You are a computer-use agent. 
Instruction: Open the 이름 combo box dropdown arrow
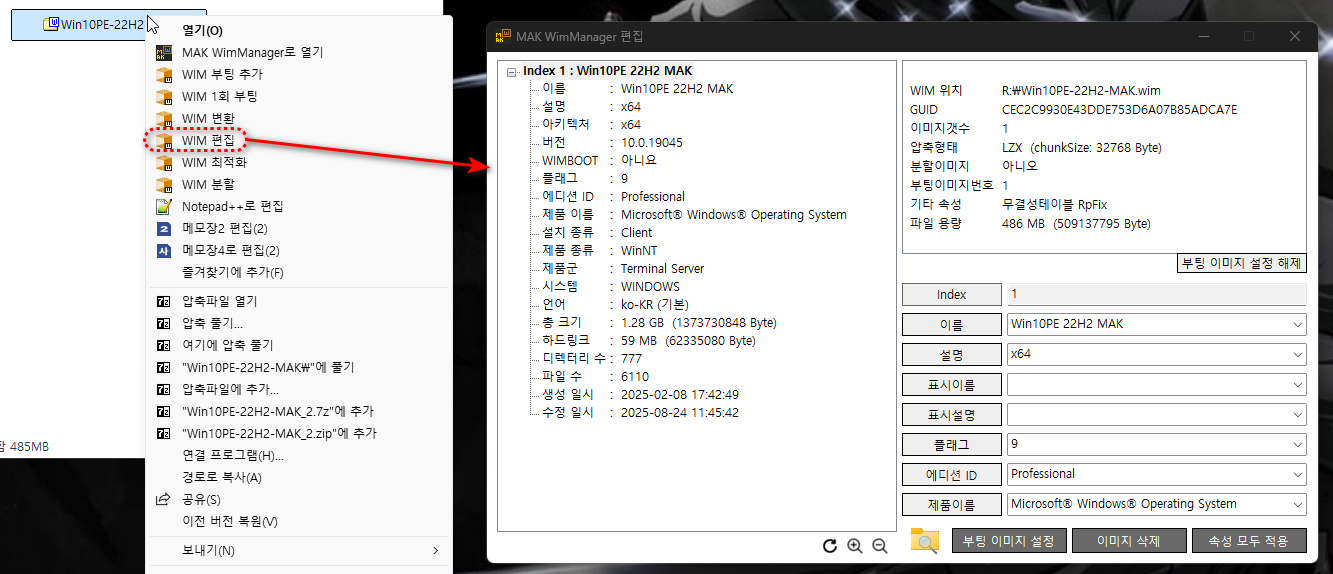[x=1298, y=324]
